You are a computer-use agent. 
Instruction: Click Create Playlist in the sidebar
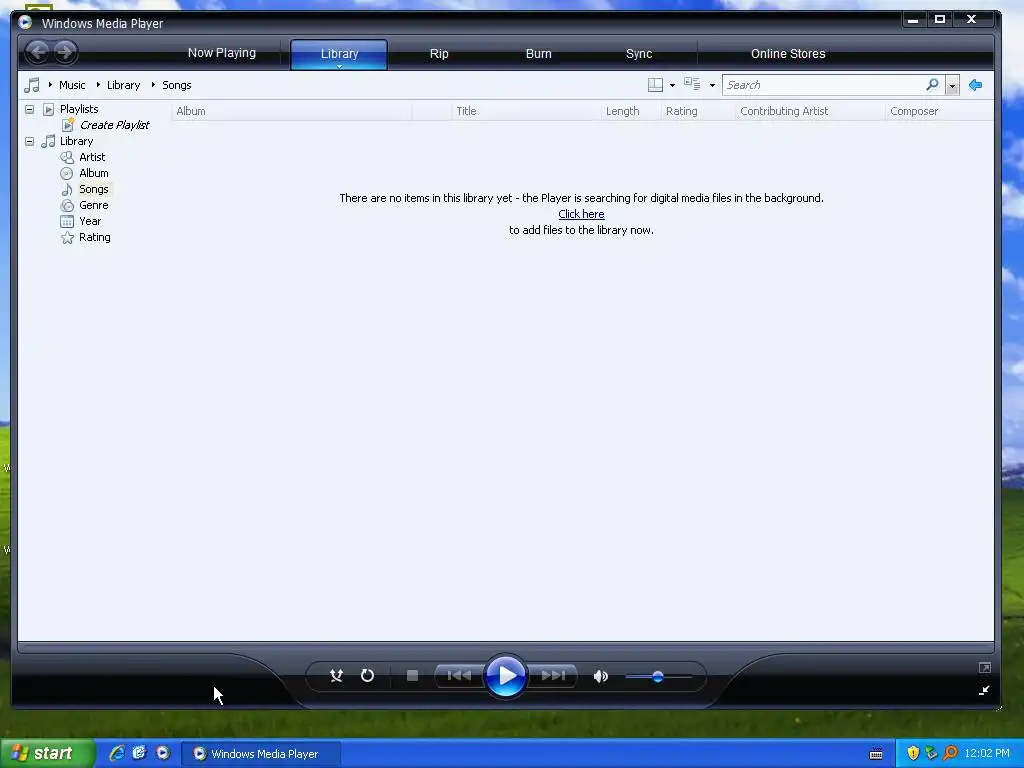[114, 125]
